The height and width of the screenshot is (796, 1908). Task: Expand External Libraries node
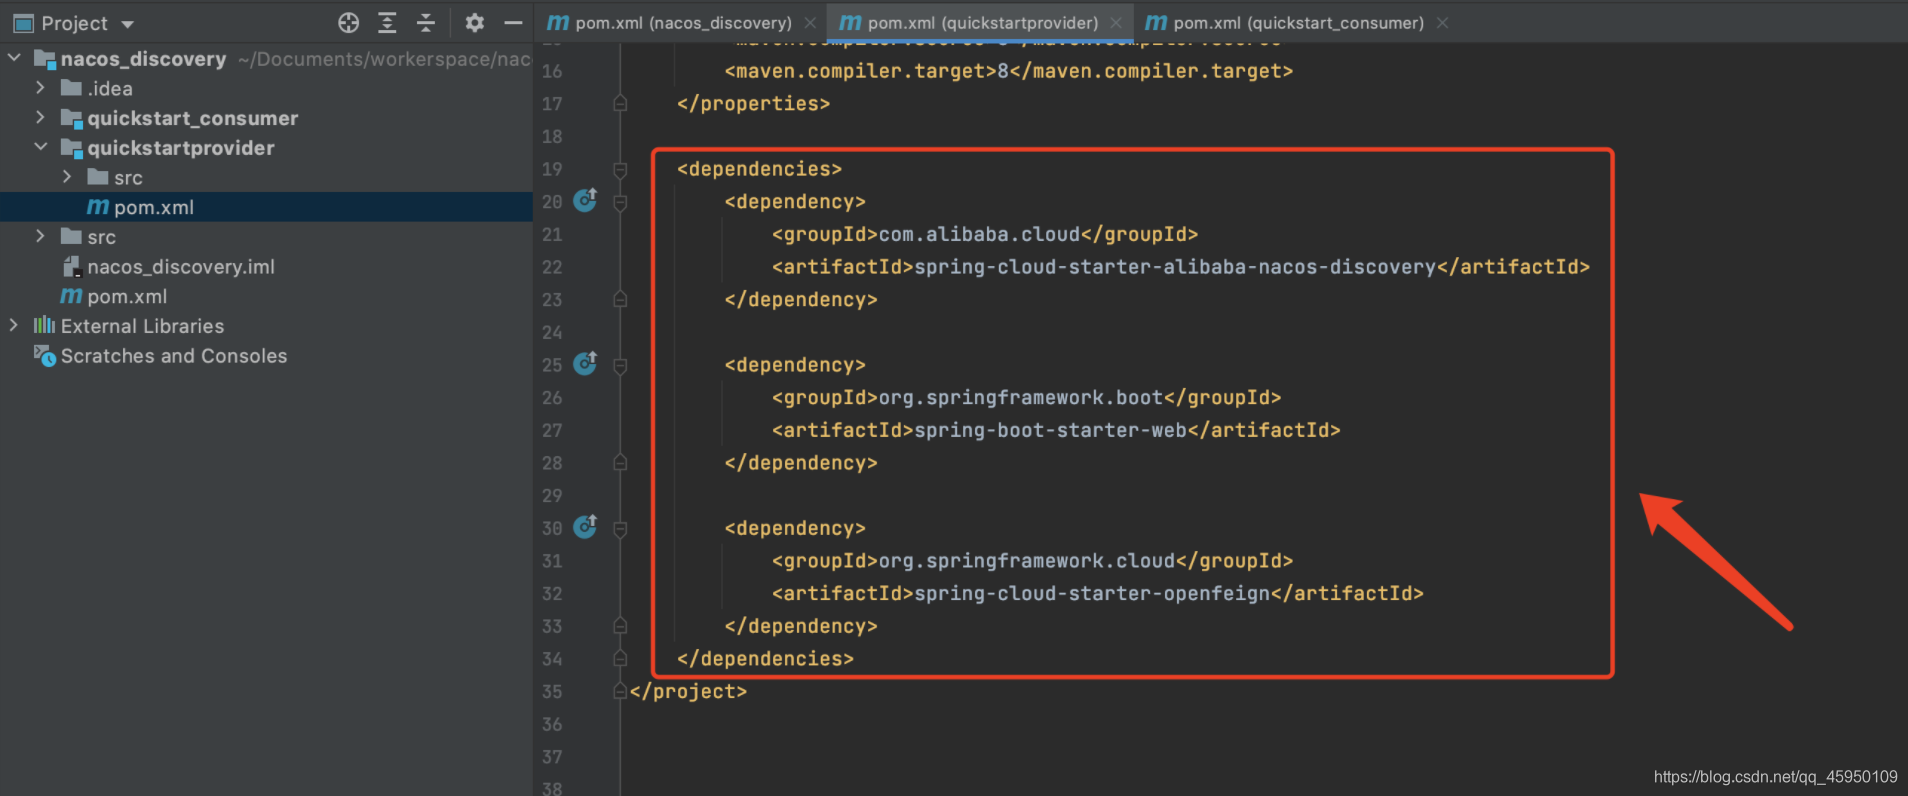[x=14, y=325]
